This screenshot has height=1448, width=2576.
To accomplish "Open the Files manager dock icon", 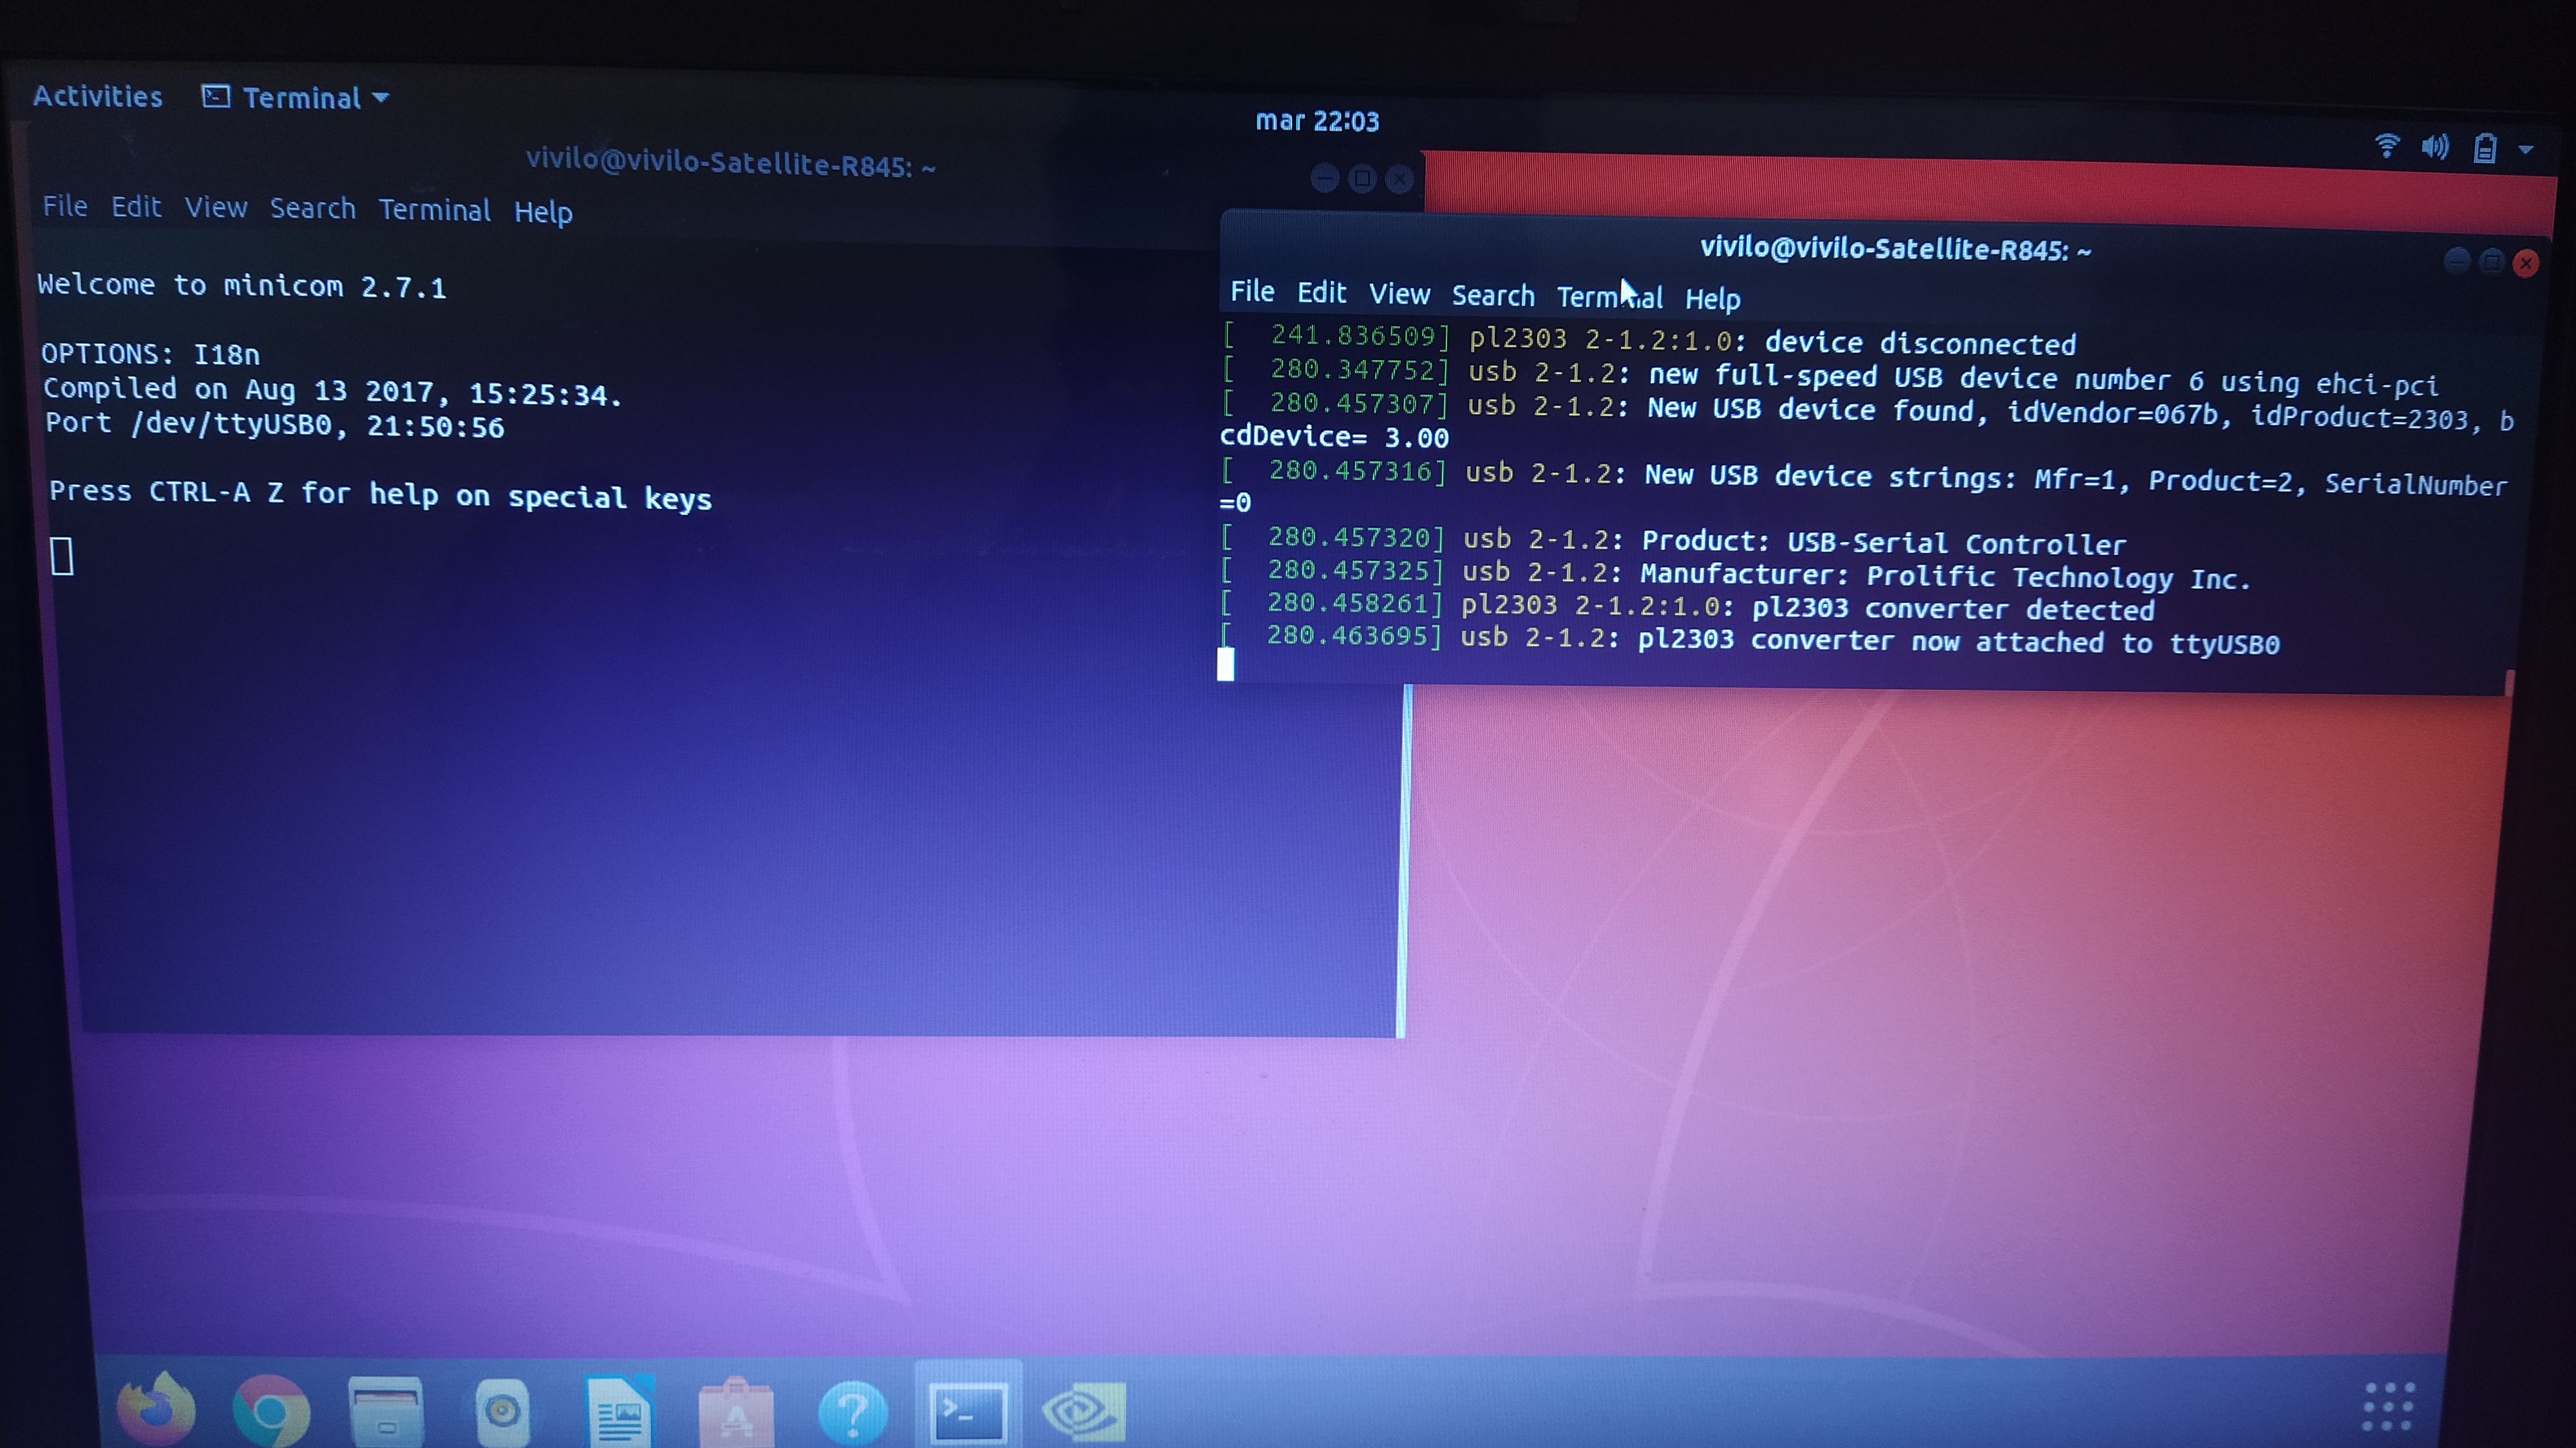I will coord(386,1411).
